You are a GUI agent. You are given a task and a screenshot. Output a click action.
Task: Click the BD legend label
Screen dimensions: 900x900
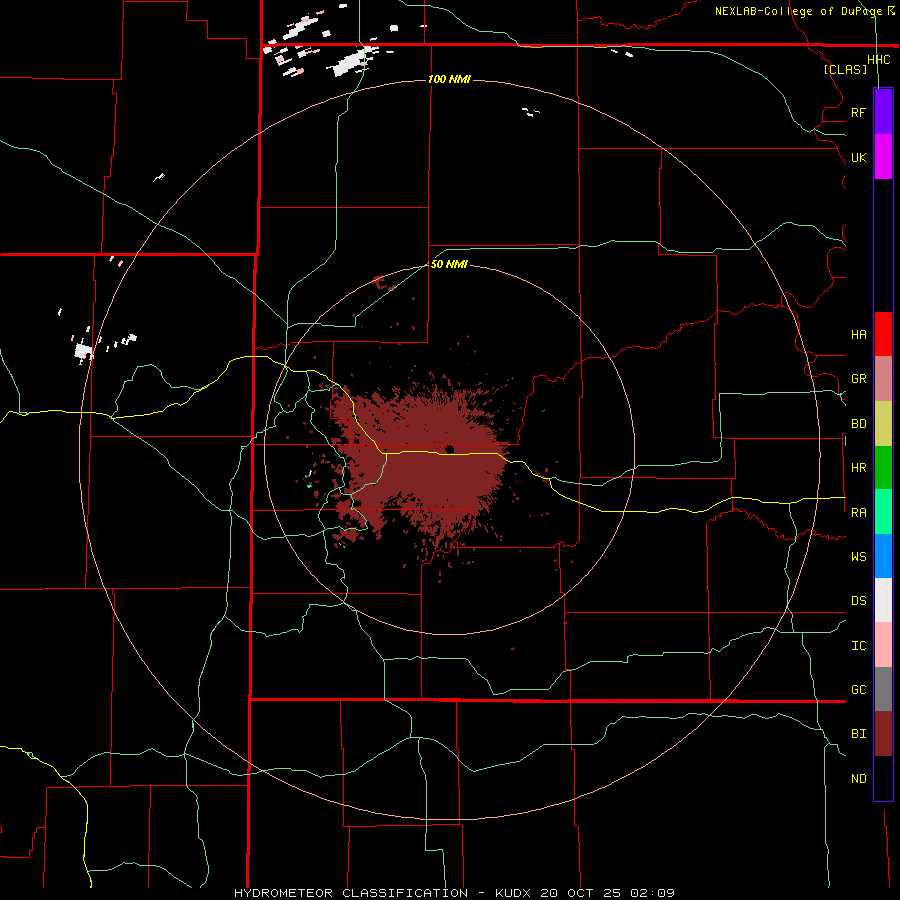click(858, 424)
